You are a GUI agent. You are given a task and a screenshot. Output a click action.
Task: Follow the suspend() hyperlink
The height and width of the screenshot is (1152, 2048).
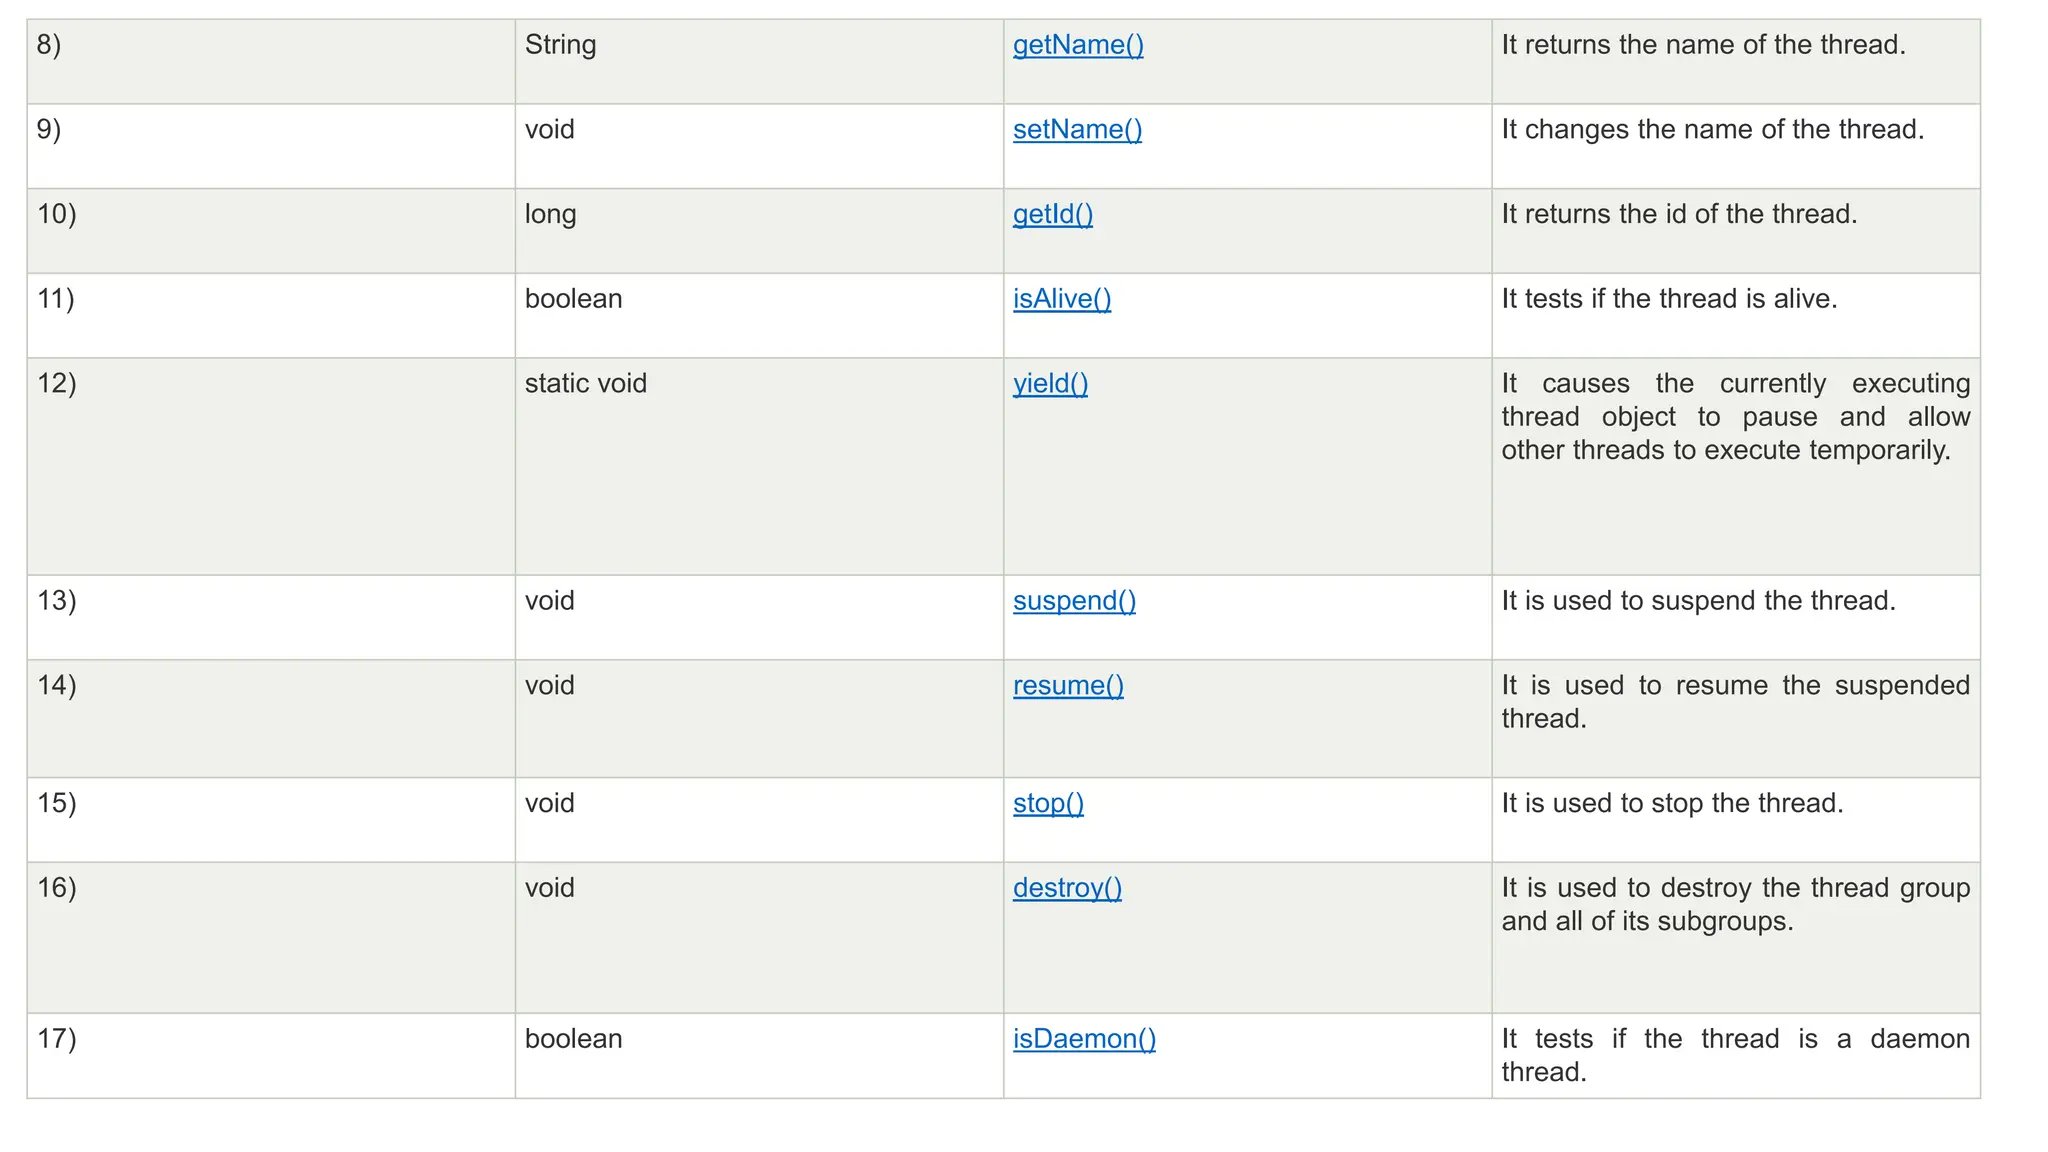tap(1074, 601)
